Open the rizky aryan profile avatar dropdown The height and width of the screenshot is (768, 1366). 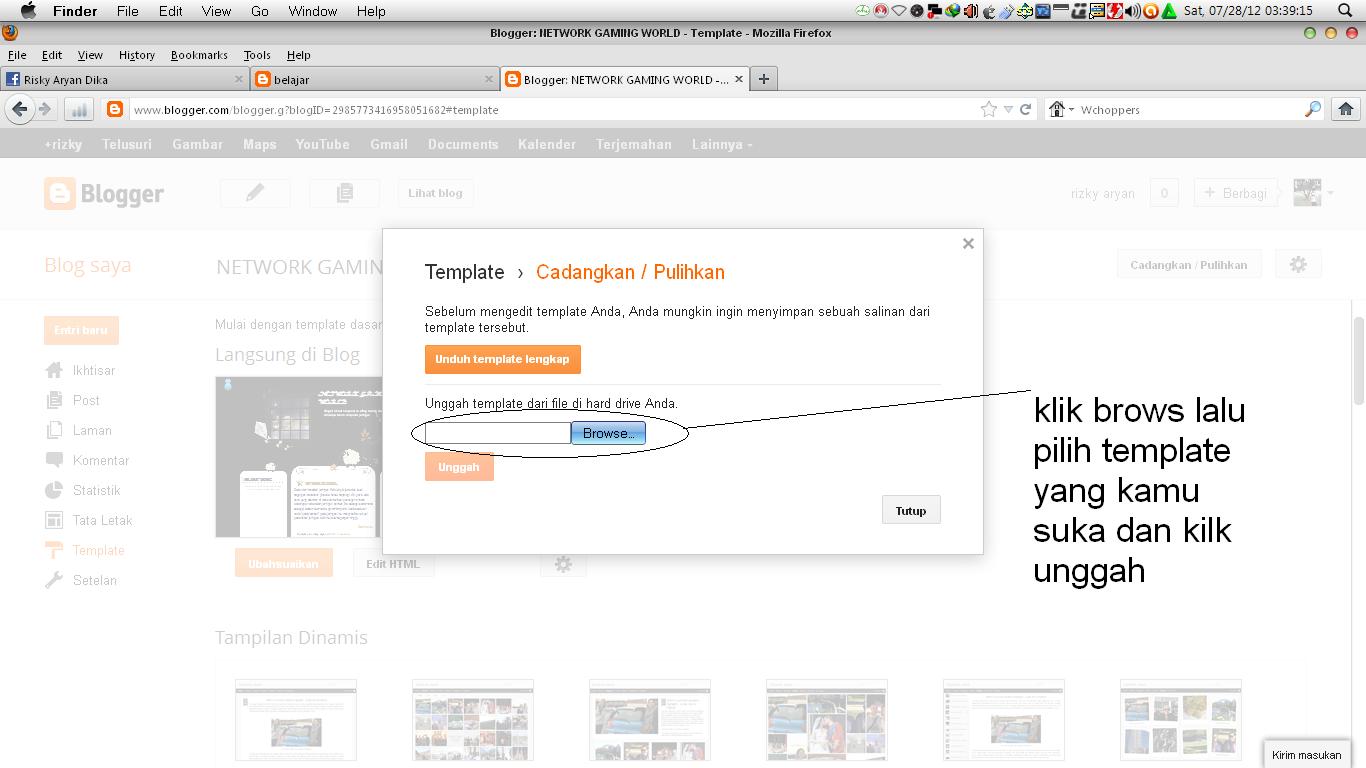click(1313, 193)
